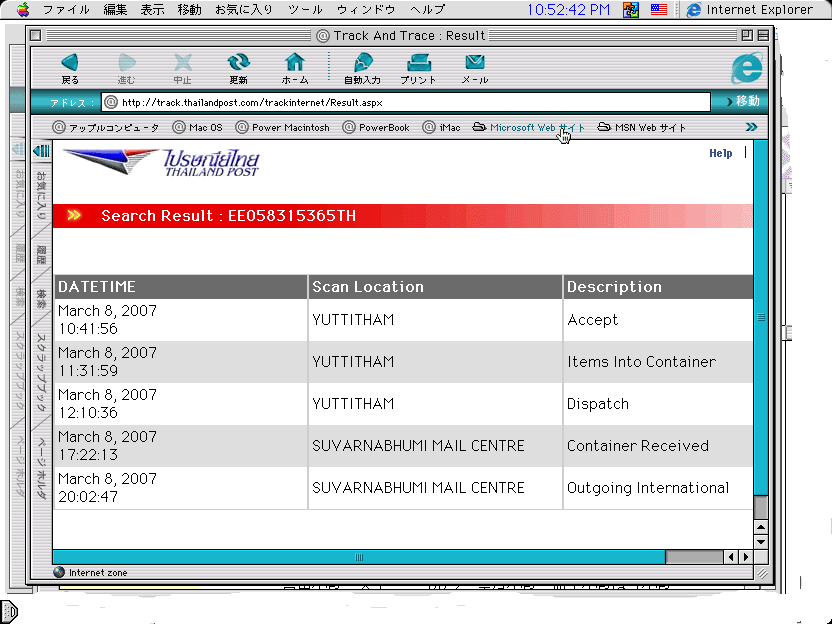Open the ツール menu
This screenshot has height=624, width=832.
tap(305, 10)
